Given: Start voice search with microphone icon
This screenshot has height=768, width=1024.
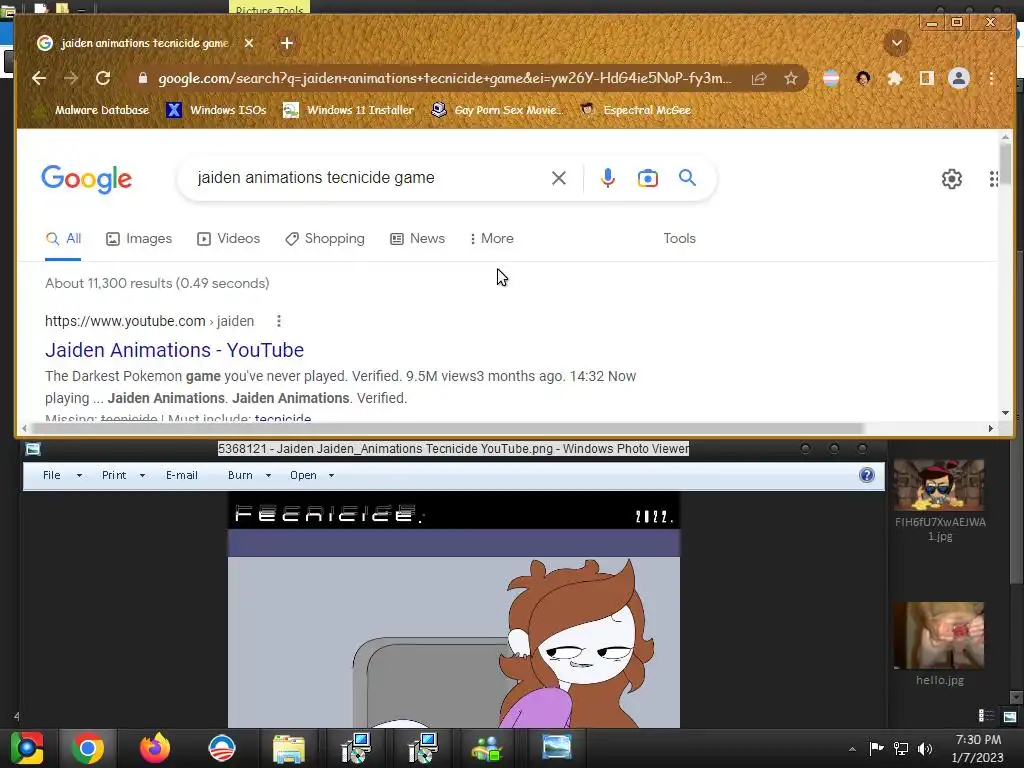Looking at the screenshot, I should pos(607,178).
